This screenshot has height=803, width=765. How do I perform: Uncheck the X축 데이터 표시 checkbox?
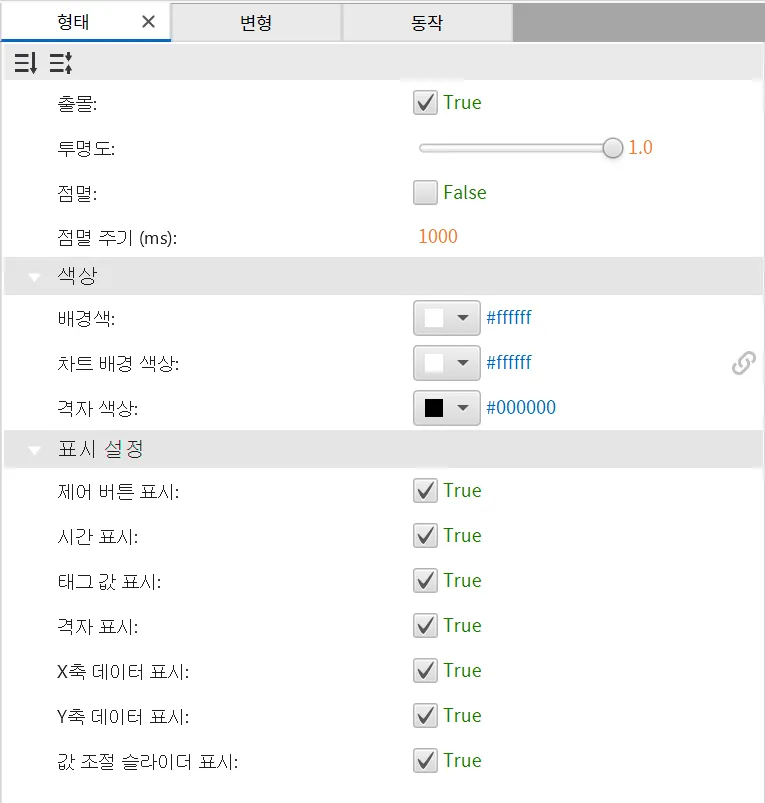click(425, 671)
